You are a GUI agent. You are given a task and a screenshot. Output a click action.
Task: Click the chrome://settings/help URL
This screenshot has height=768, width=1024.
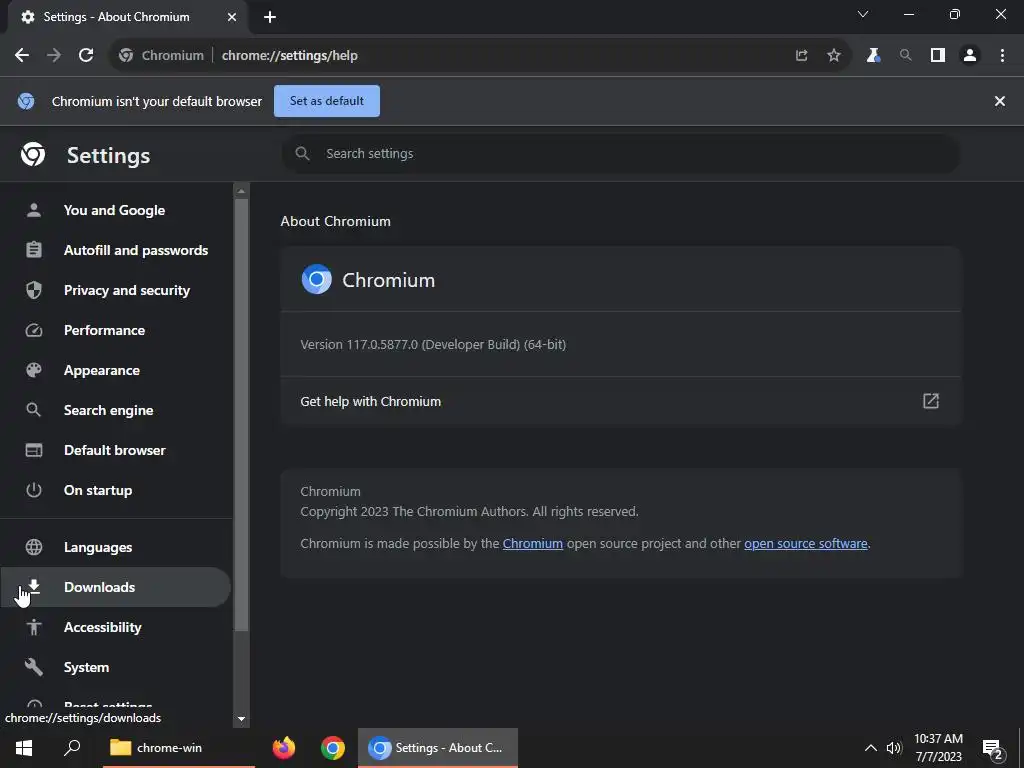290,56
